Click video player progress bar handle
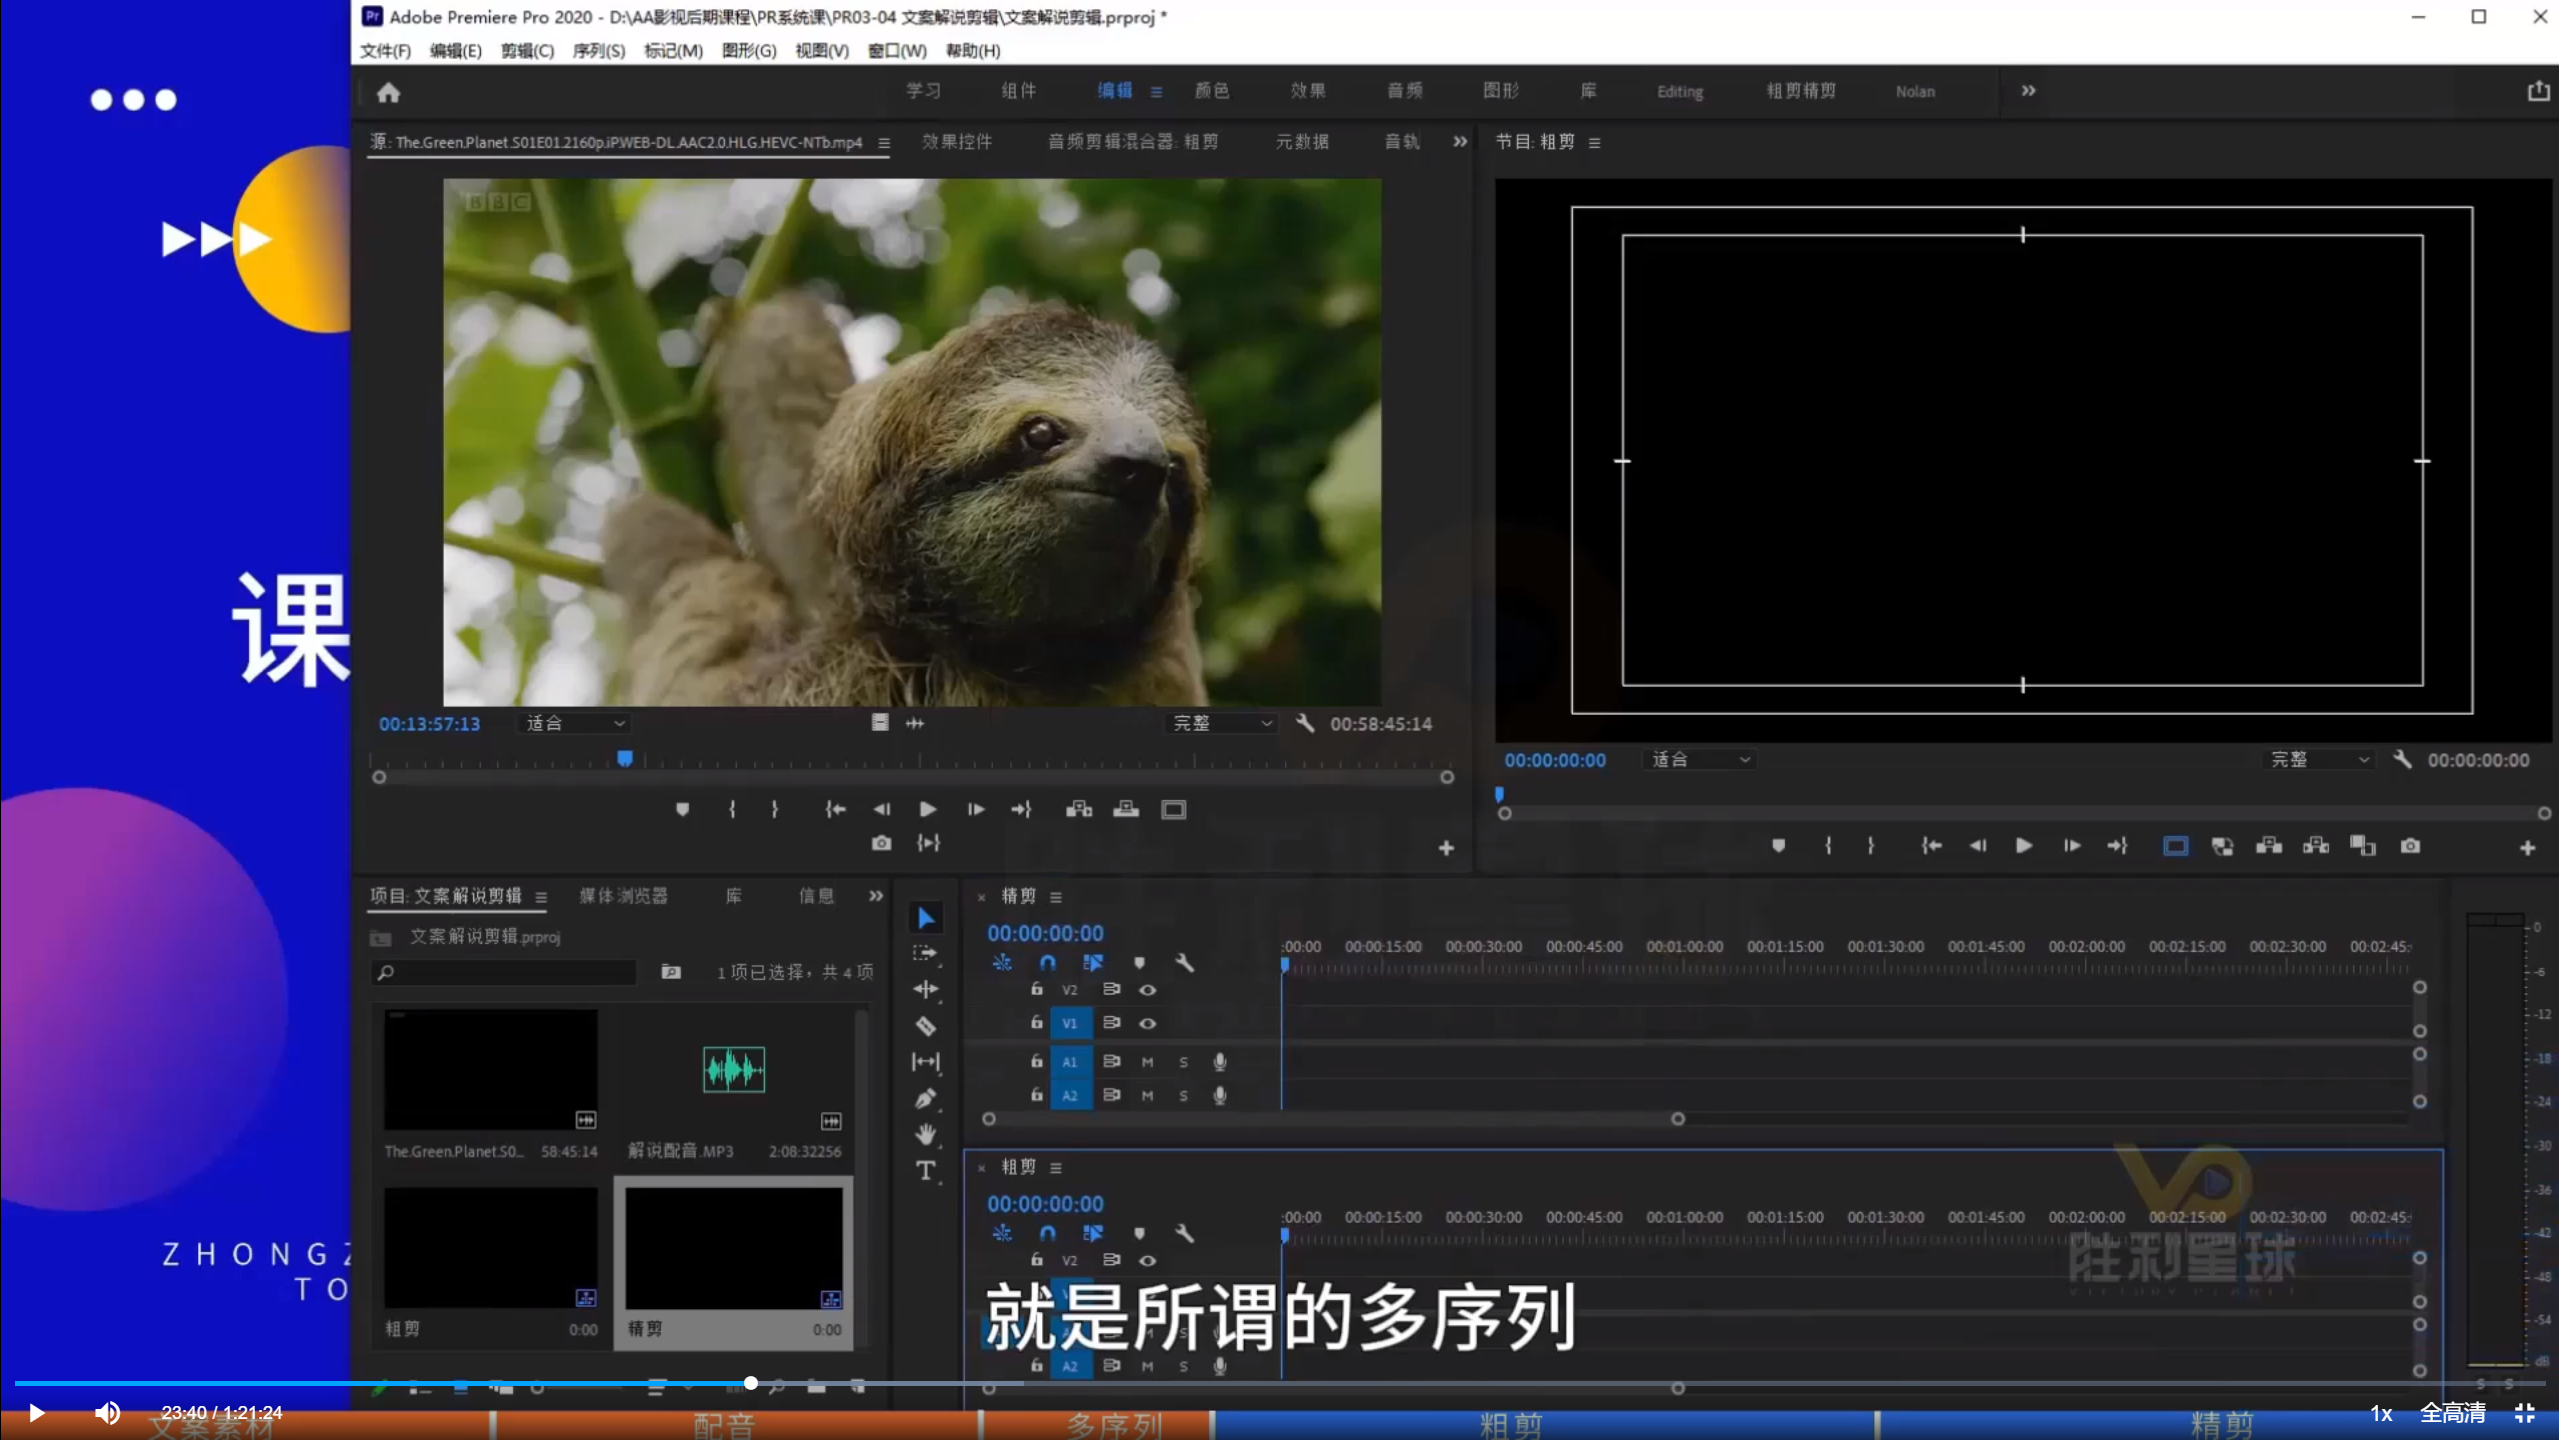 point(750,1383)
